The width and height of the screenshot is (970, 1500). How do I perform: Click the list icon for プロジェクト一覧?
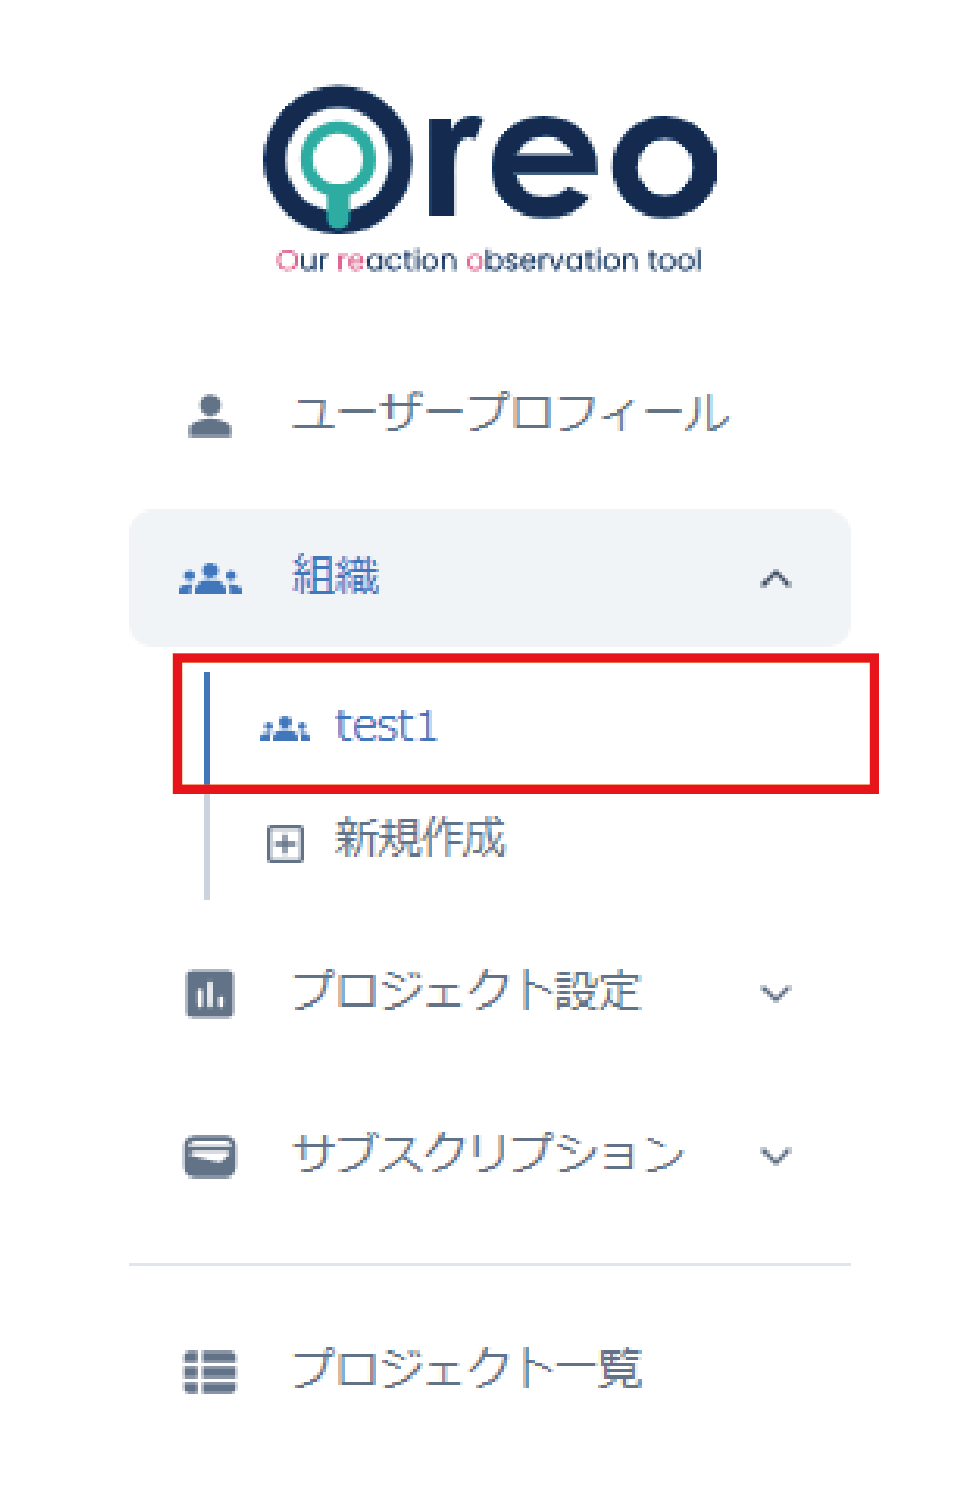(x=210, y=1371)
